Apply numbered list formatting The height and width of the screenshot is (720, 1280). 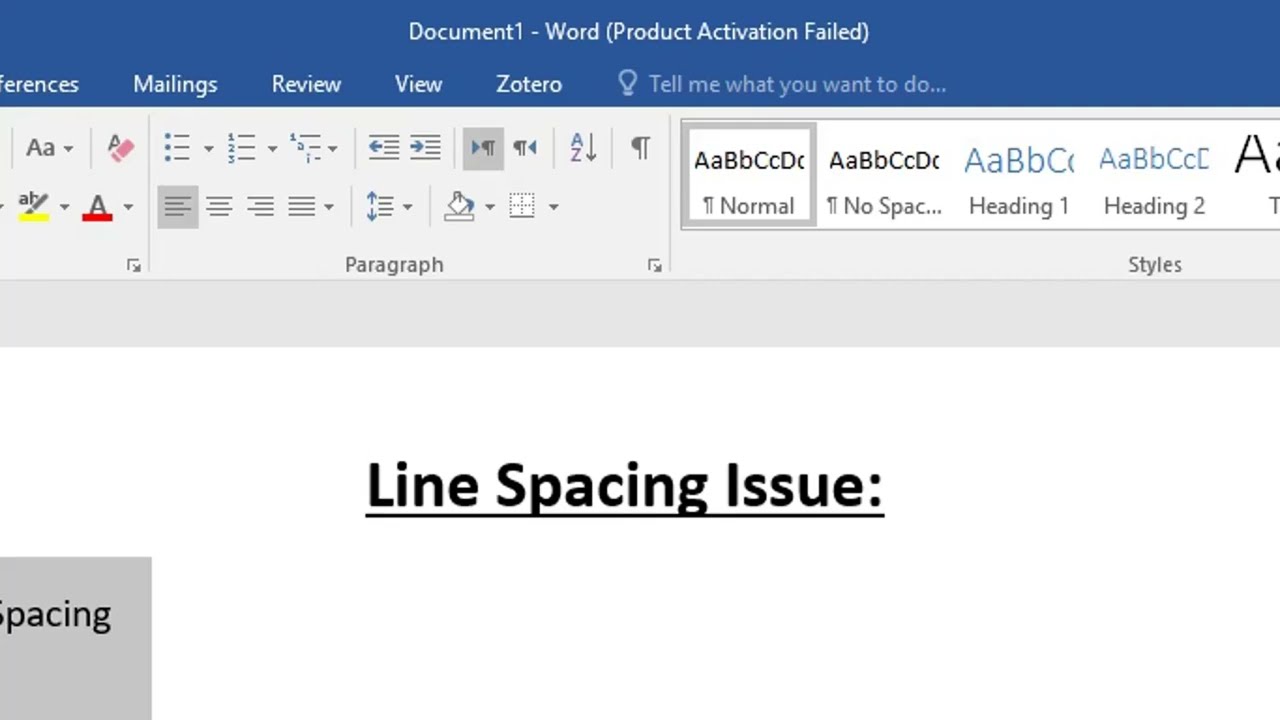pyautogui.click(x=241, y=148)
